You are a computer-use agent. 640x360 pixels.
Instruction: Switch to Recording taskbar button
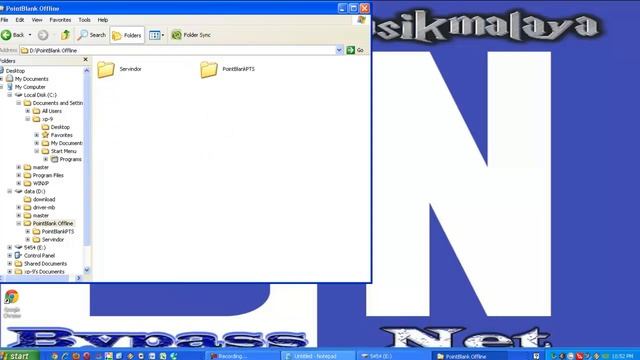pos(242,356)
